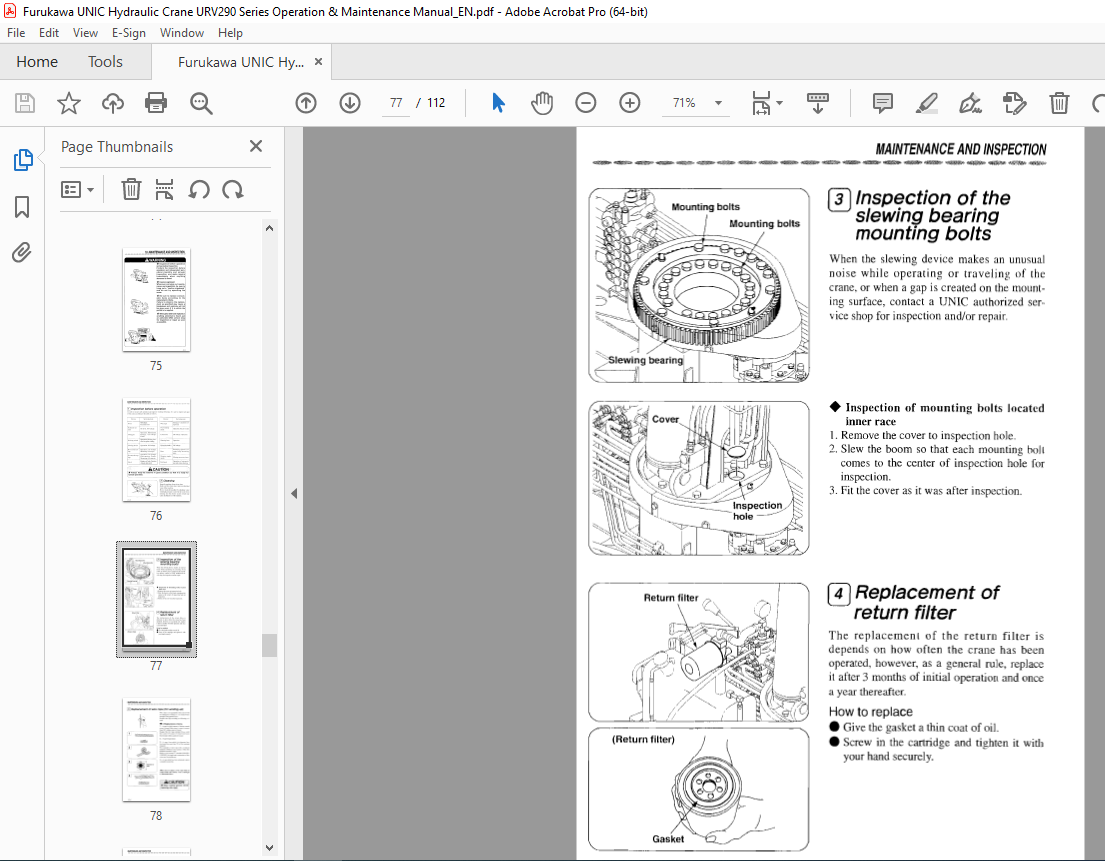Switch to the Home tab
The image size is (1105, 861).
pyautogui.click(x=37, y=62)
